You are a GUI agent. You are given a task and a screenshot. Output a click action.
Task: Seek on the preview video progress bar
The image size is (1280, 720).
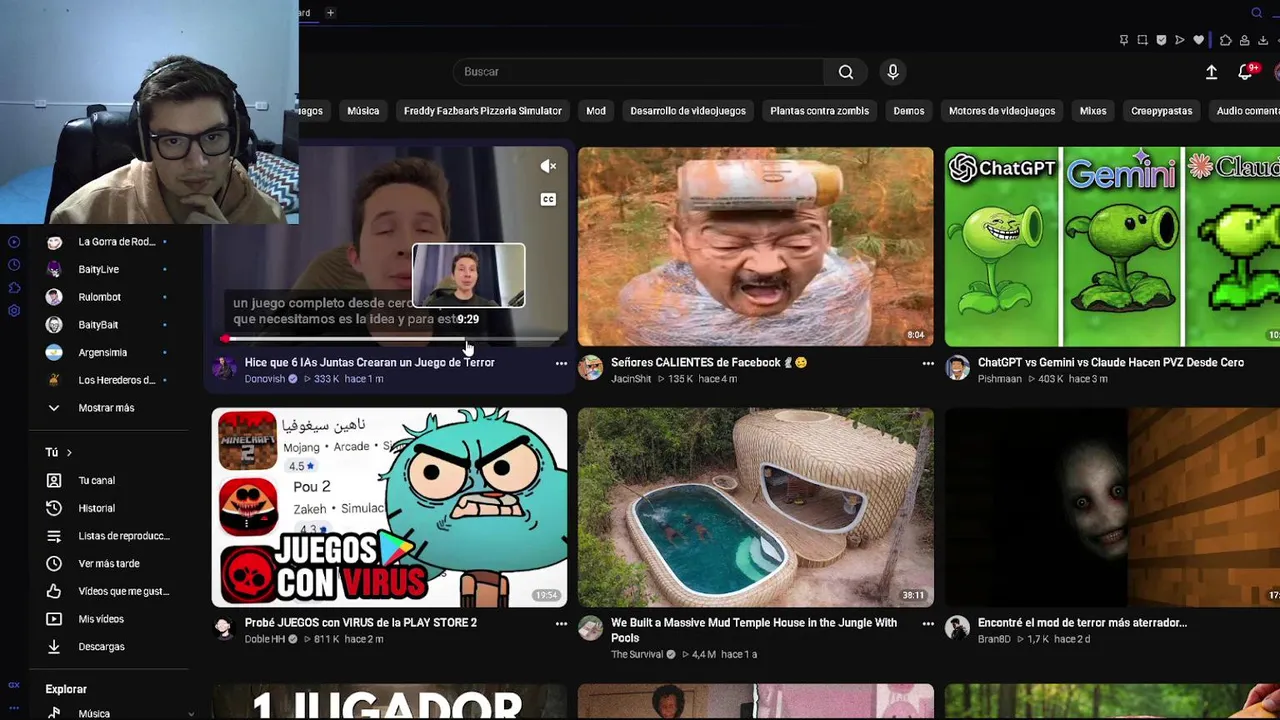pos(390,340)
